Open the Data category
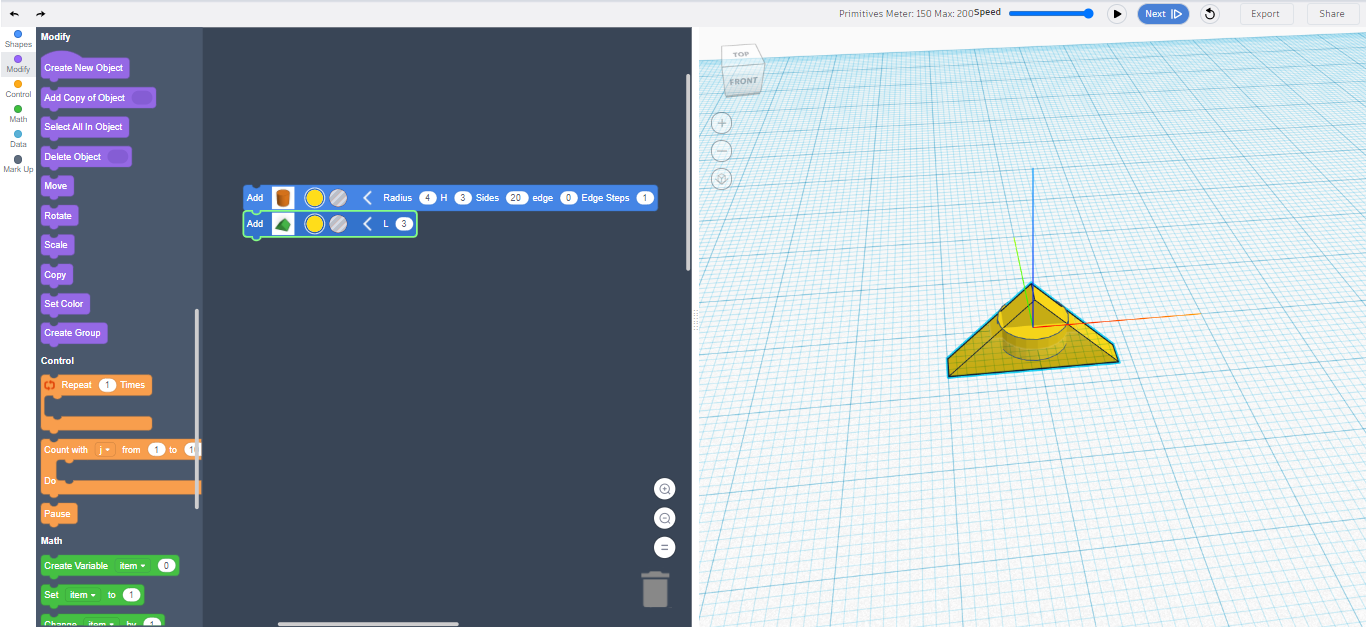Image resolution: width=1366 pixels, height=627 pixels. coord(18,139)
